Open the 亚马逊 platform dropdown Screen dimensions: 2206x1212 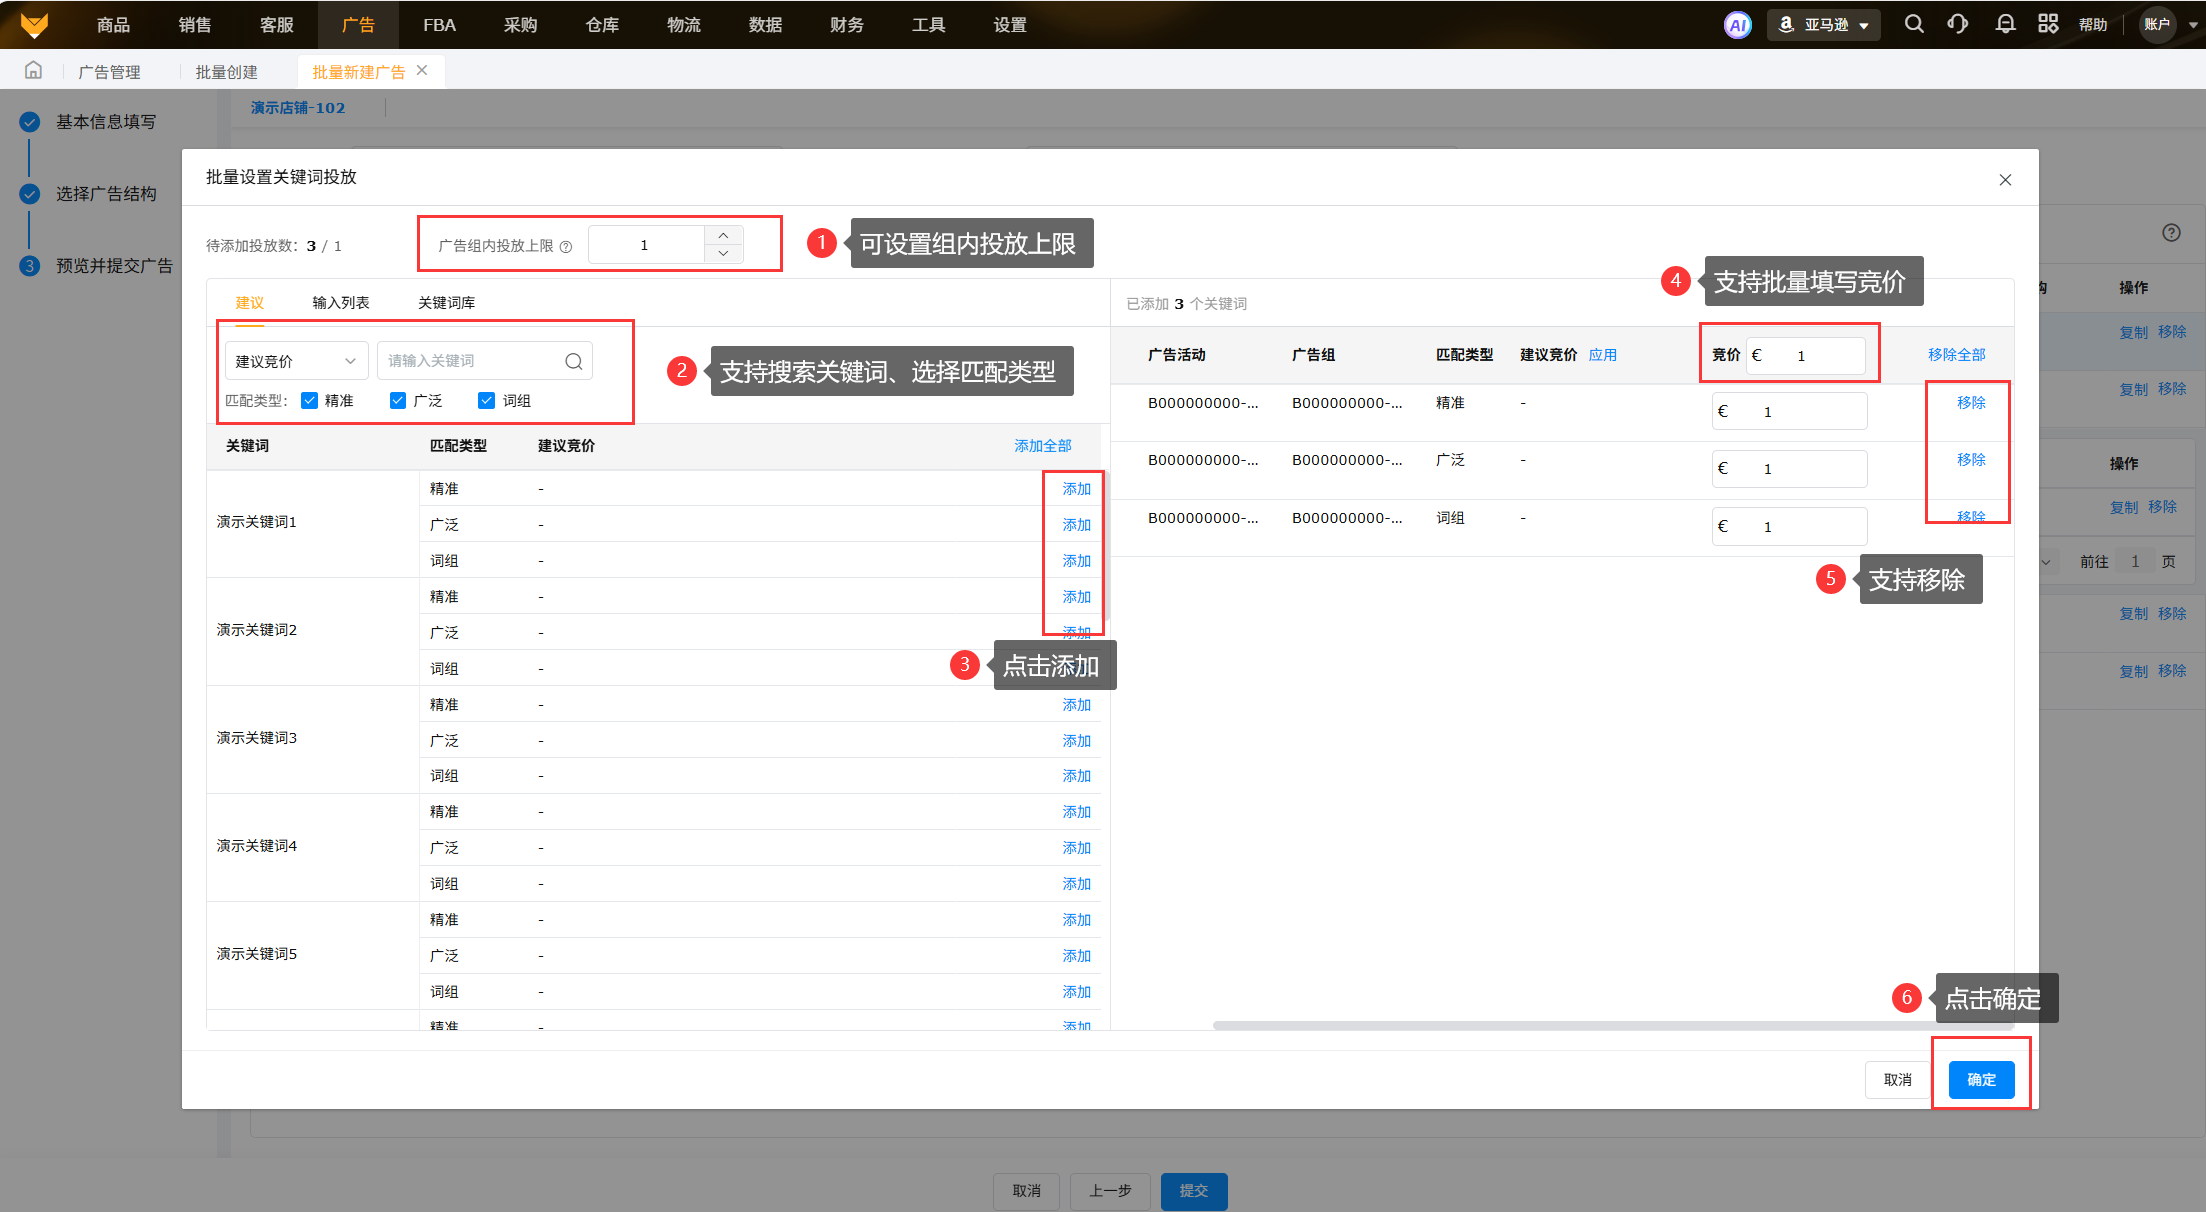(x=1825, y=25)
